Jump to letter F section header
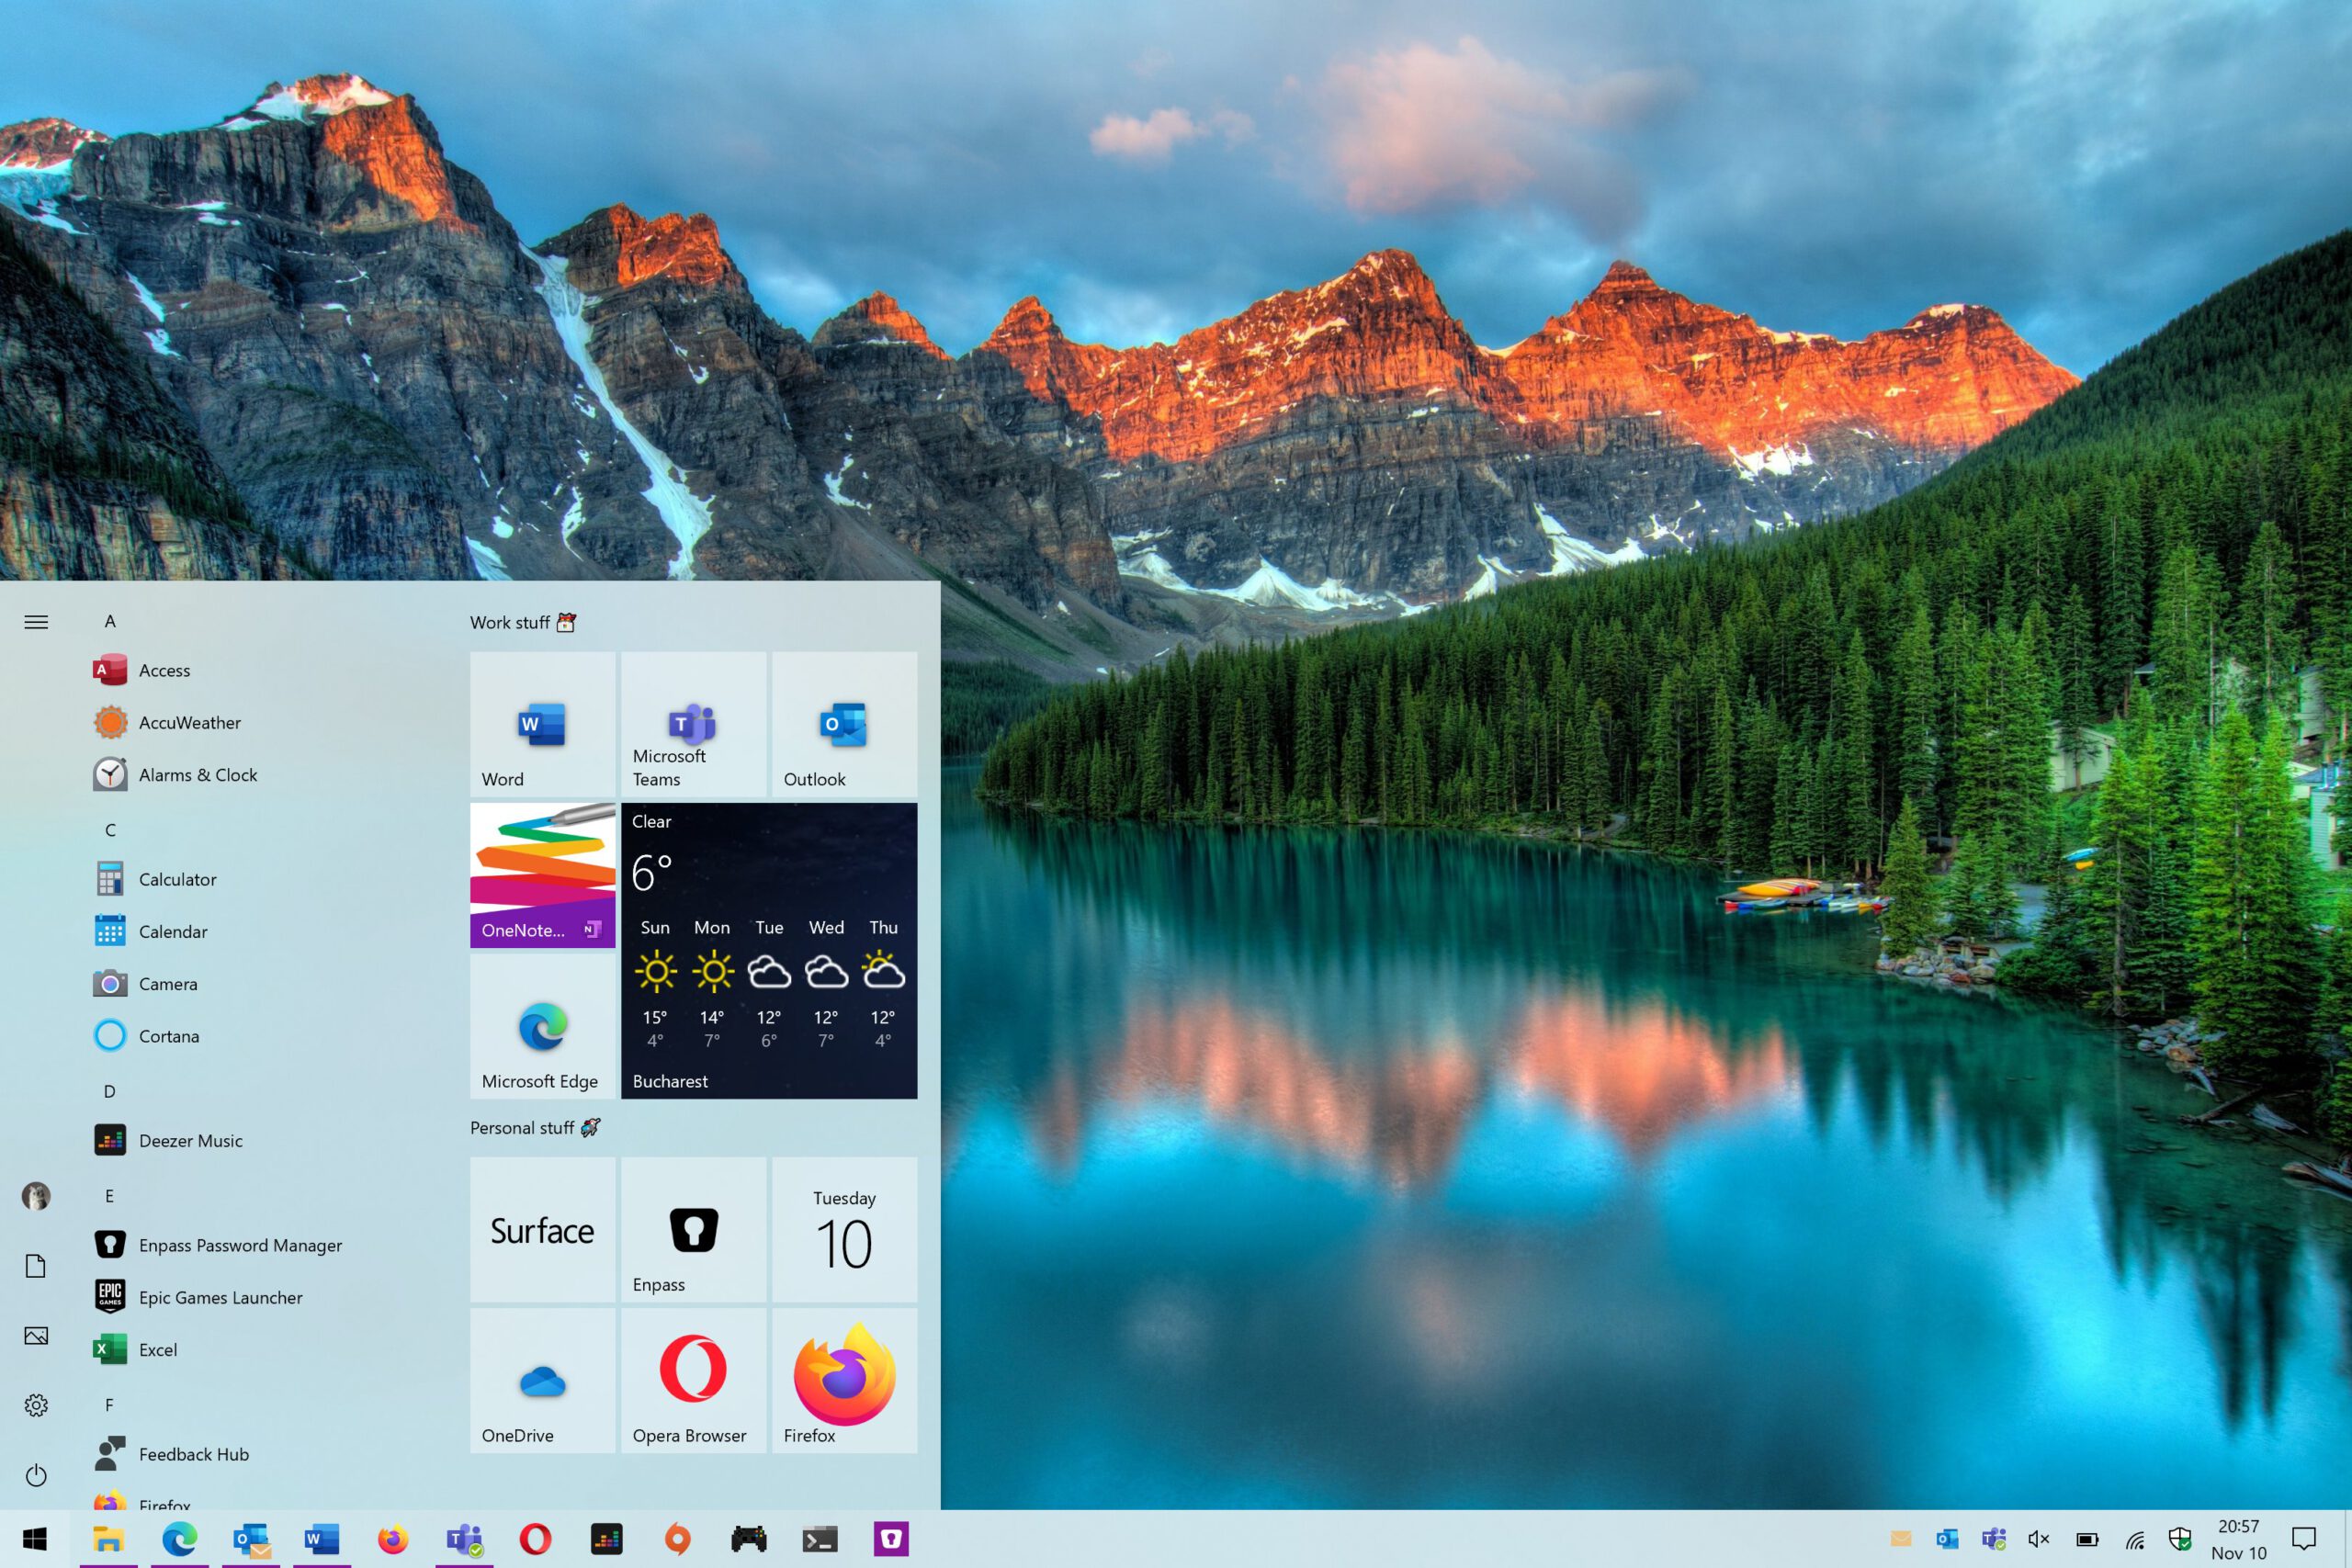 click(x=110, y=1405)
